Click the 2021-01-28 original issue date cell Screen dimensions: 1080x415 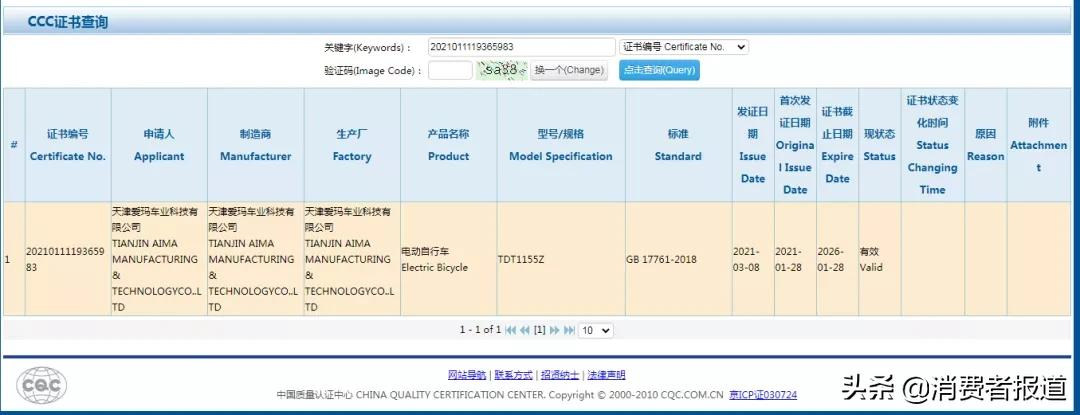pos(795,259)
